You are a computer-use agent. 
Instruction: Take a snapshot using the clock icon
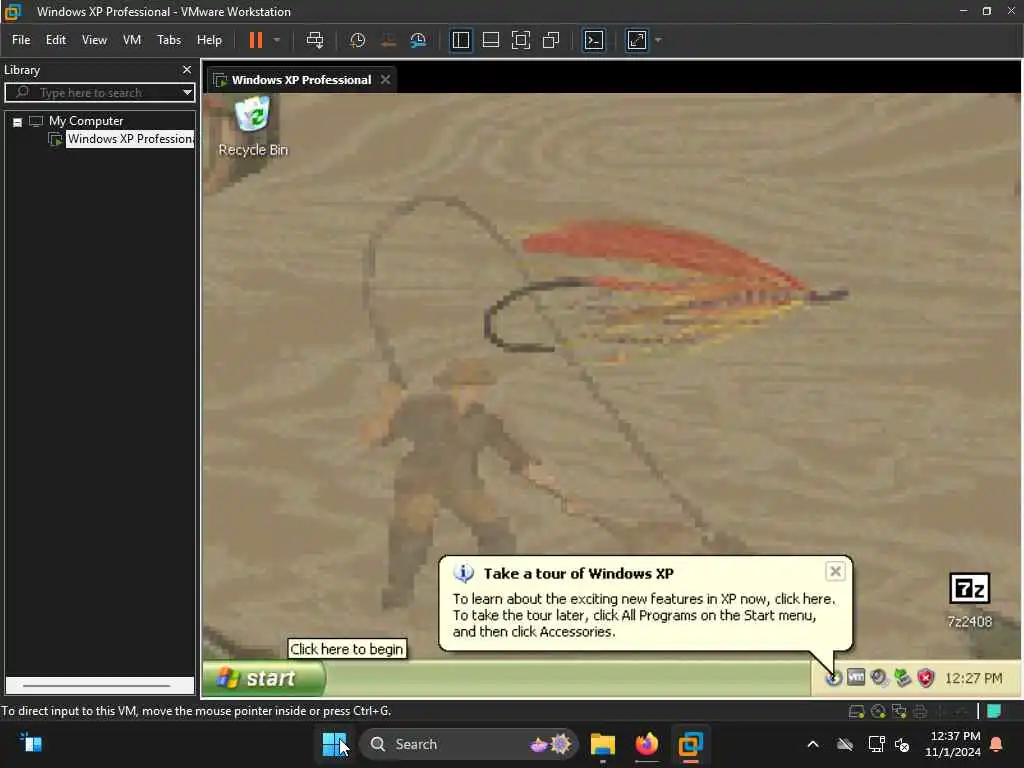[357, 40]
